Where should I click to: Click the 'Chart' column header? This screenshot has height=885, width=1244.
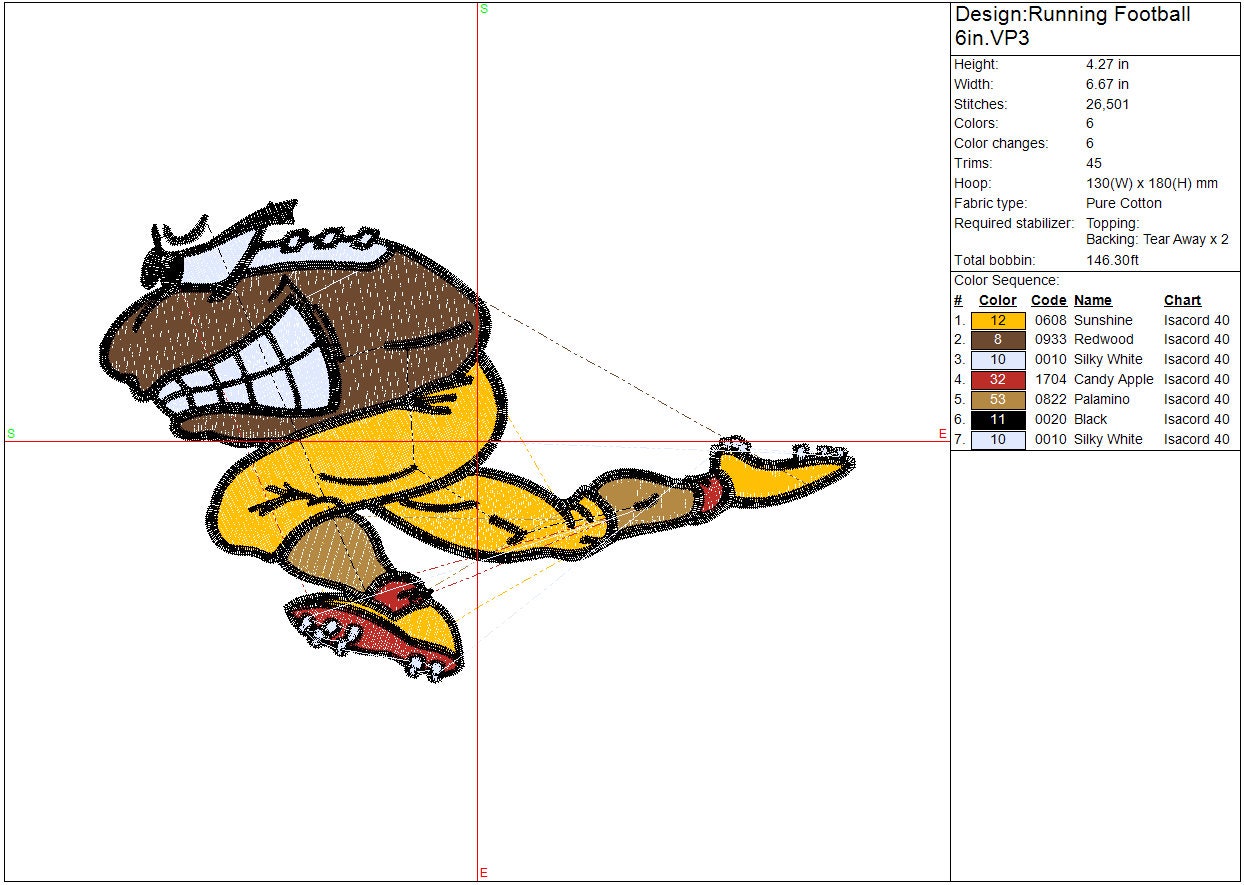pos(1182,301)
